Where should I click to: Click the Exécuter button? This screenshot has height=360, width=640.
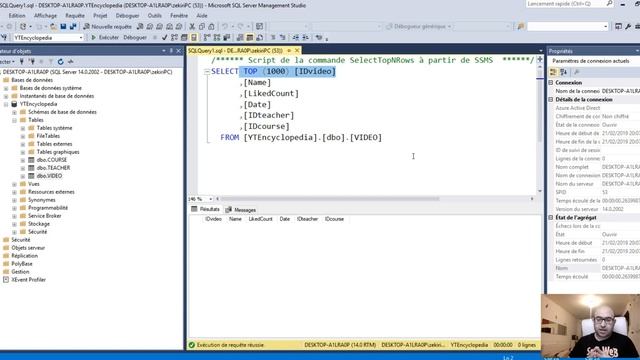(105, 38)
